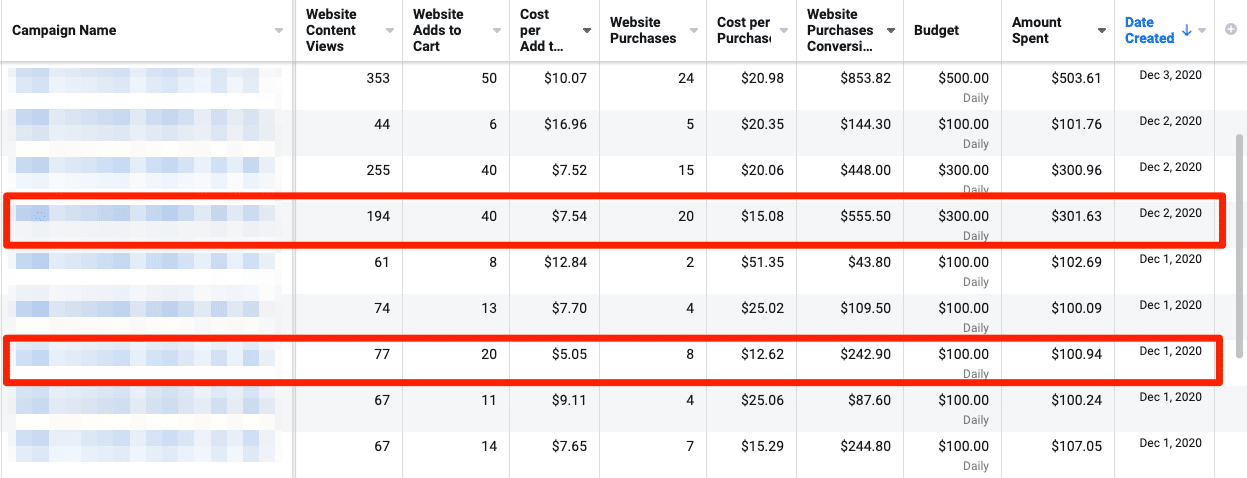Image resolution: width=1247 pixels, height=478 pixels.
Task: Click the Date Created sort arrow
Action: point(1187,31)
